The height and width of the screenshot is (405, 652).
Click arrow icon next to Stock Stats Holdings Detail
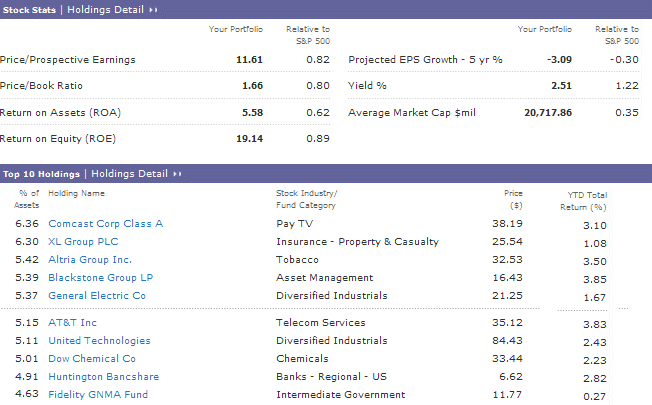153,10
